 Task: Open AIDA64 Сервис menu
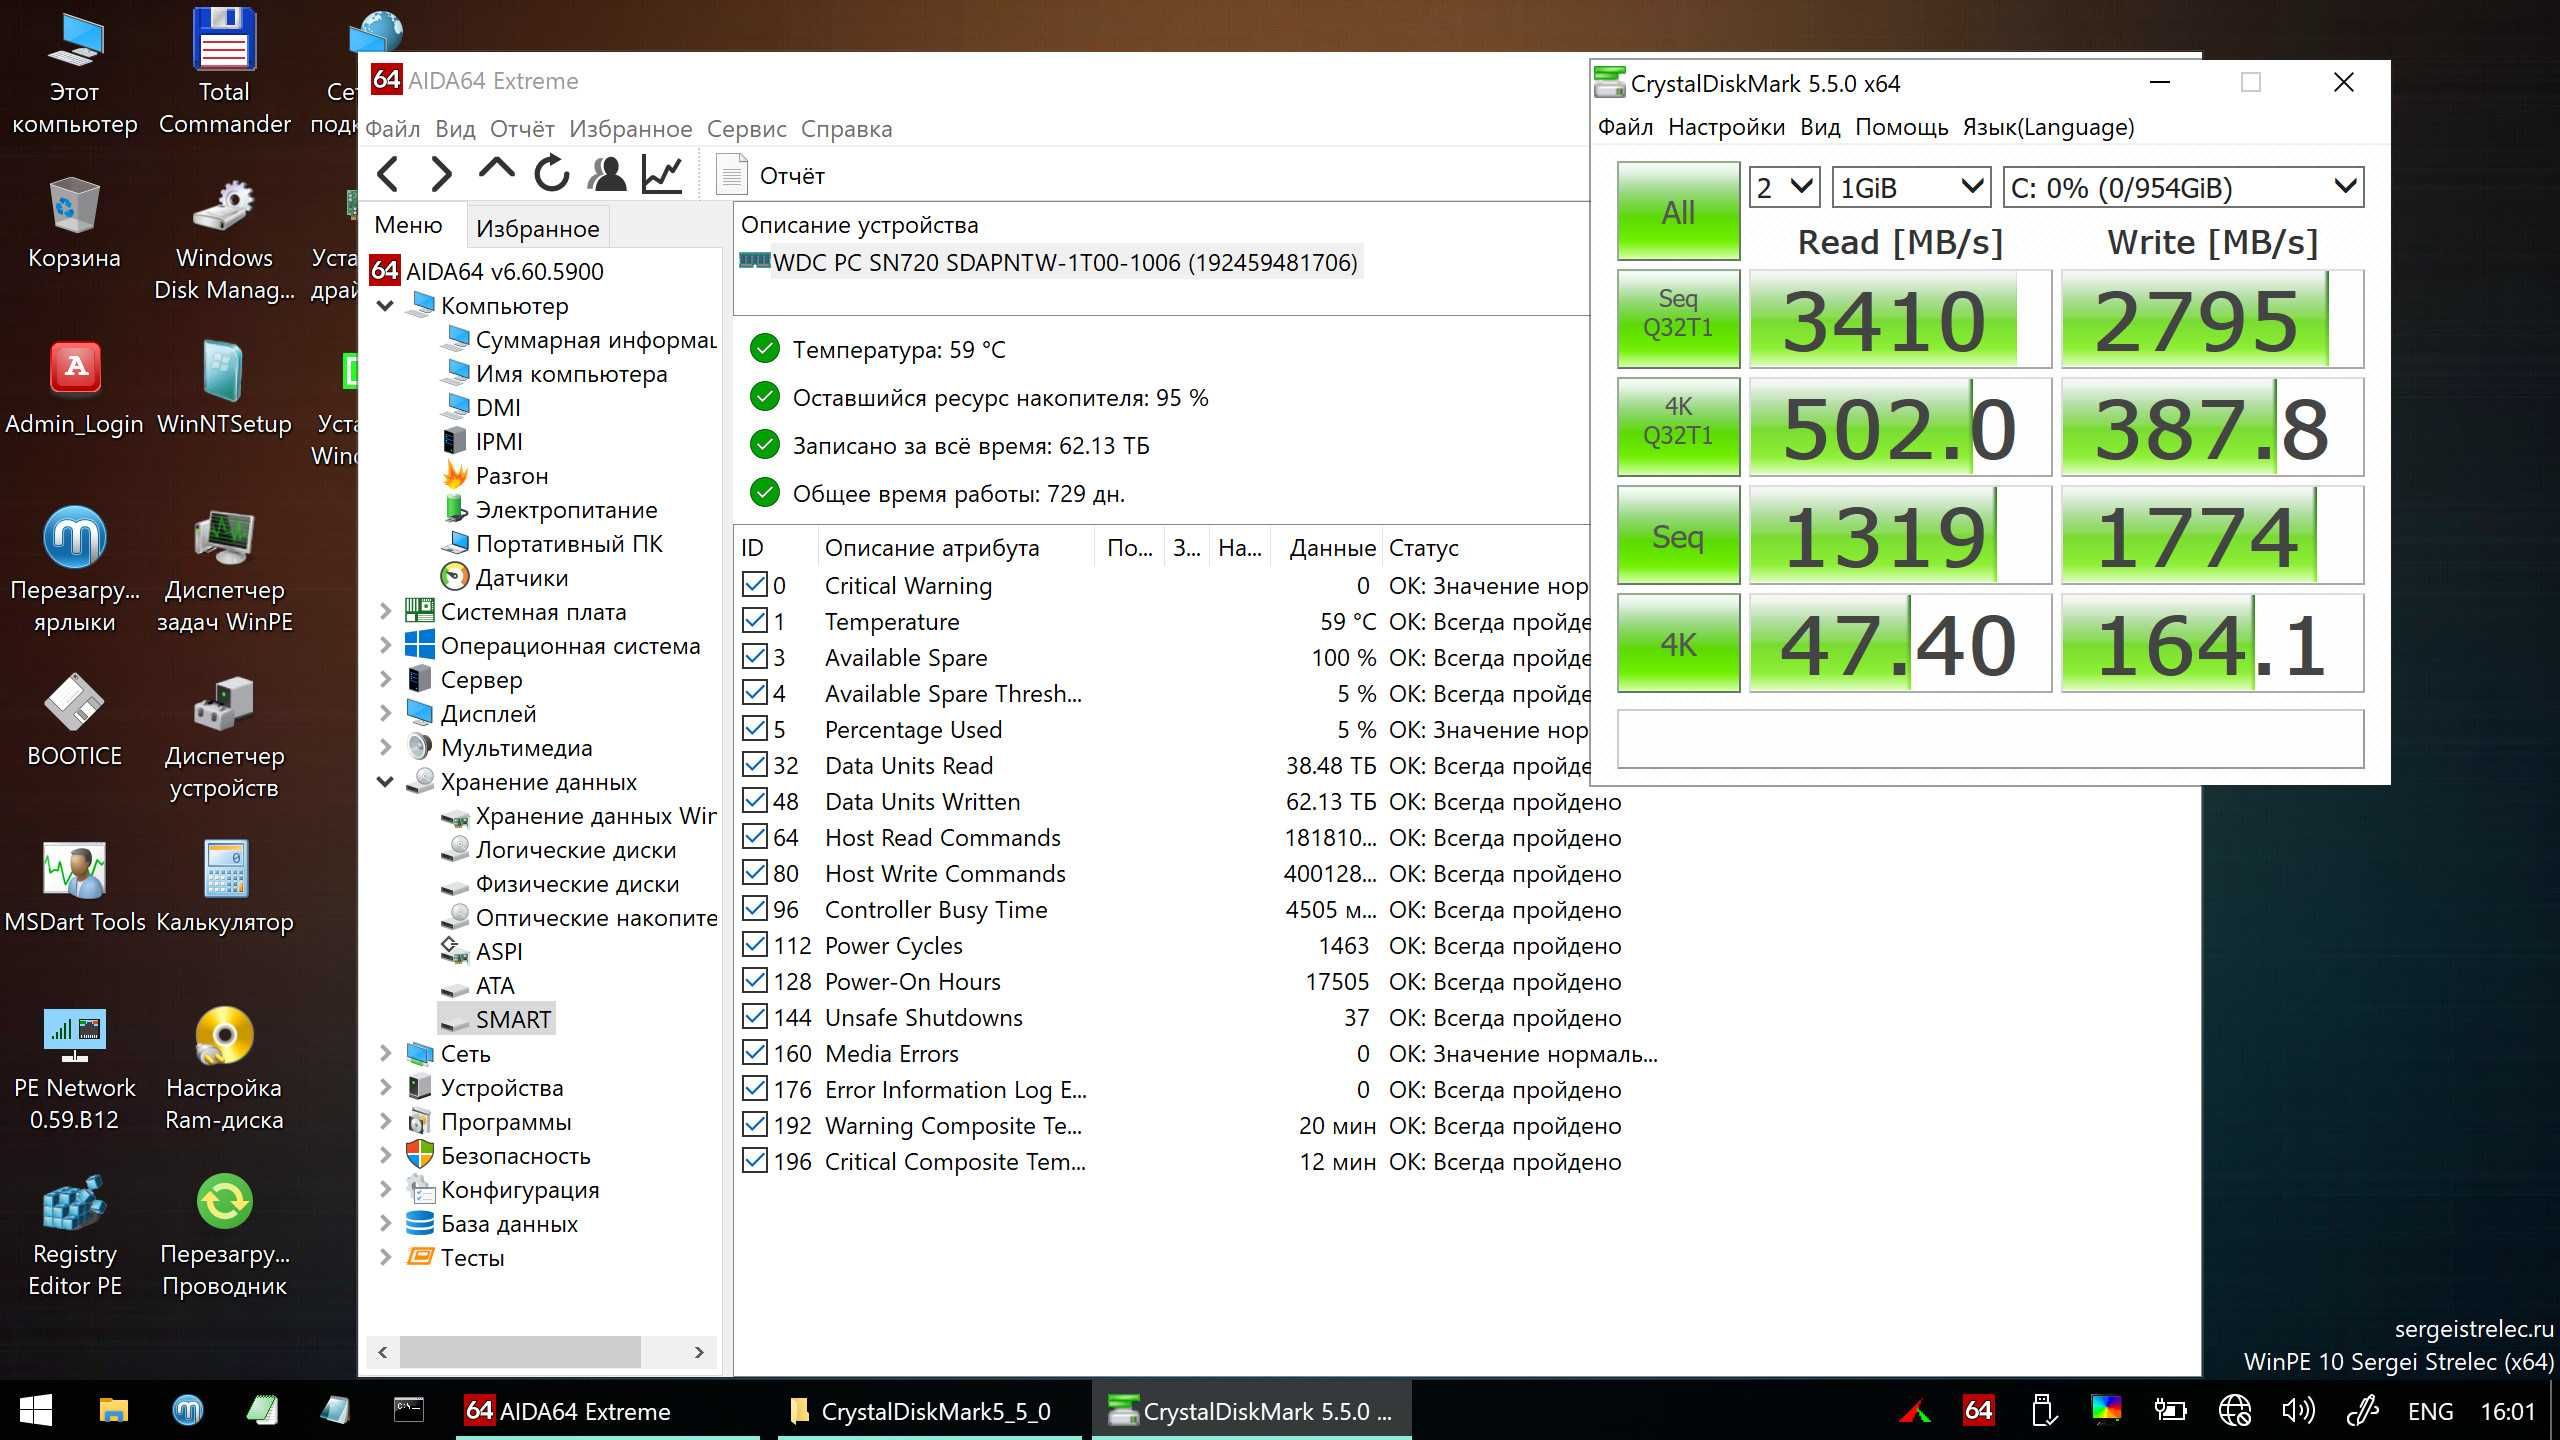[746, 129]
